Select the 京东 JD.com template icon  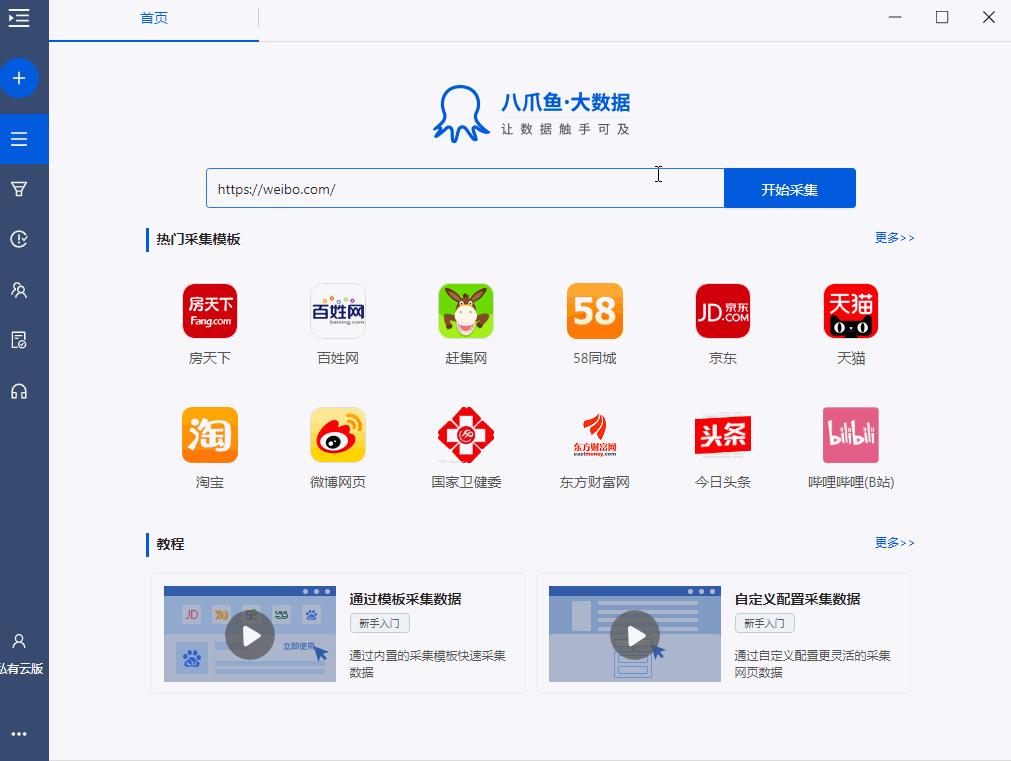(723, 311)
